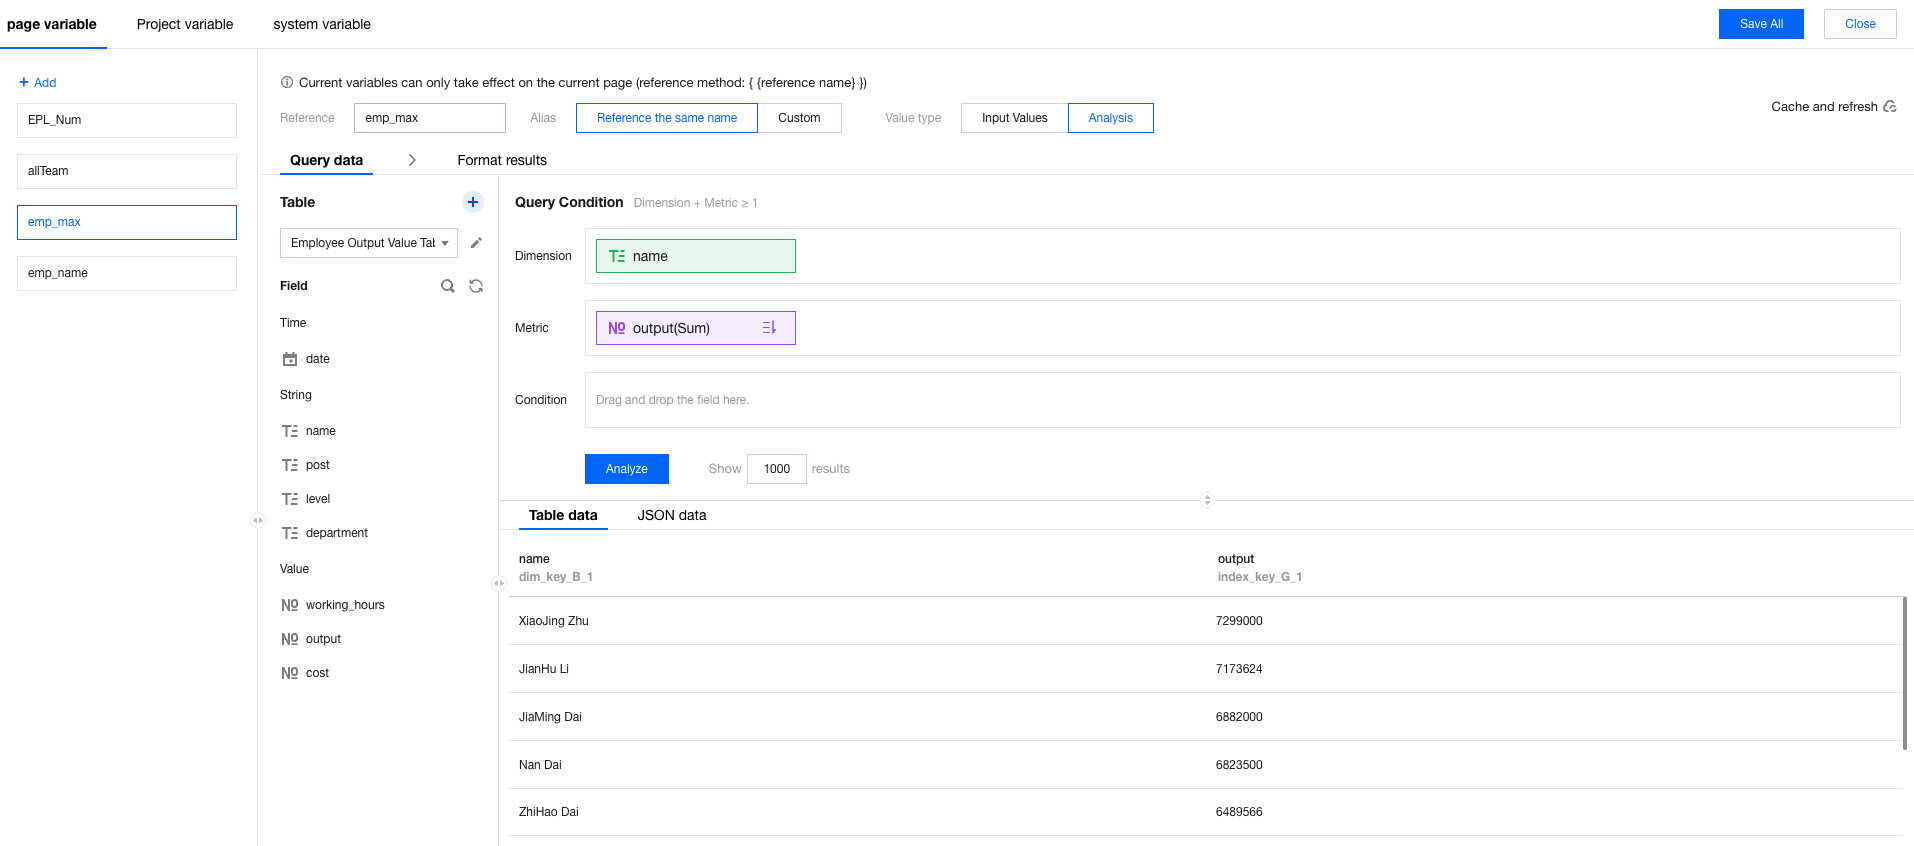1914x846 pixels.
Task: Select the Custom alias option
Action: click(799, 118)
